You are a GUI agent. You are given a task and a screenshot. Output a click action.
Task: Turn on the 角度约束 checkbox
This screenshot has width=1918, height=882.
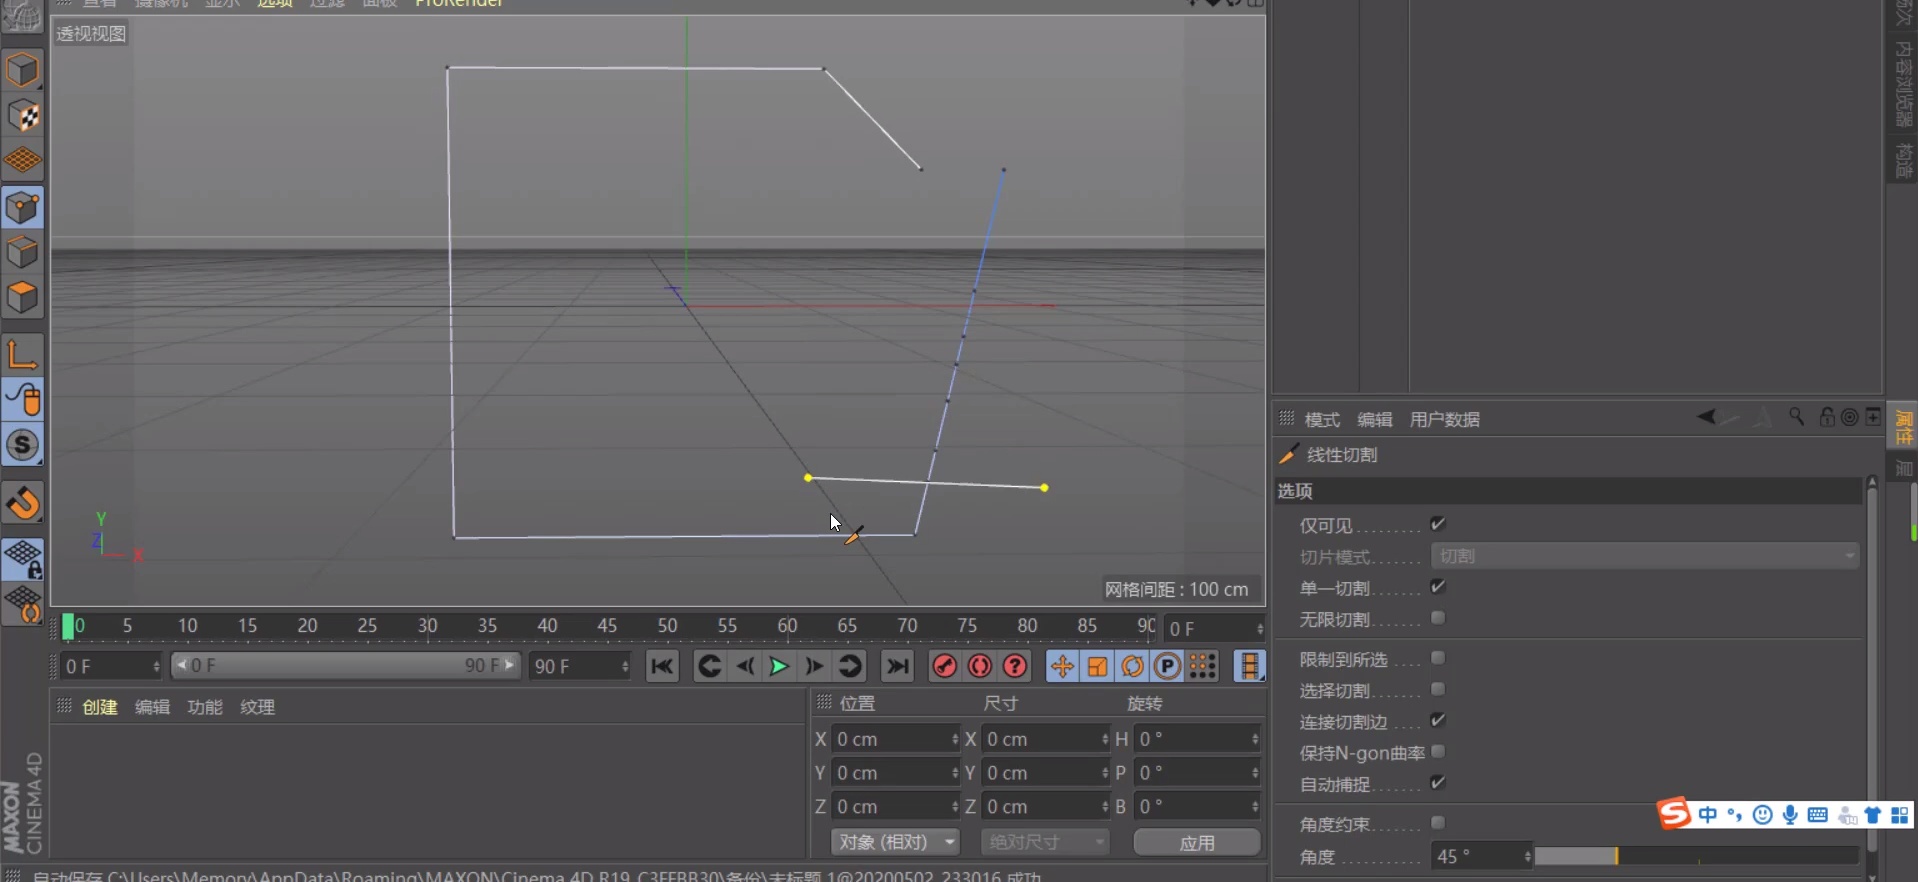(x=1438, y=823)
